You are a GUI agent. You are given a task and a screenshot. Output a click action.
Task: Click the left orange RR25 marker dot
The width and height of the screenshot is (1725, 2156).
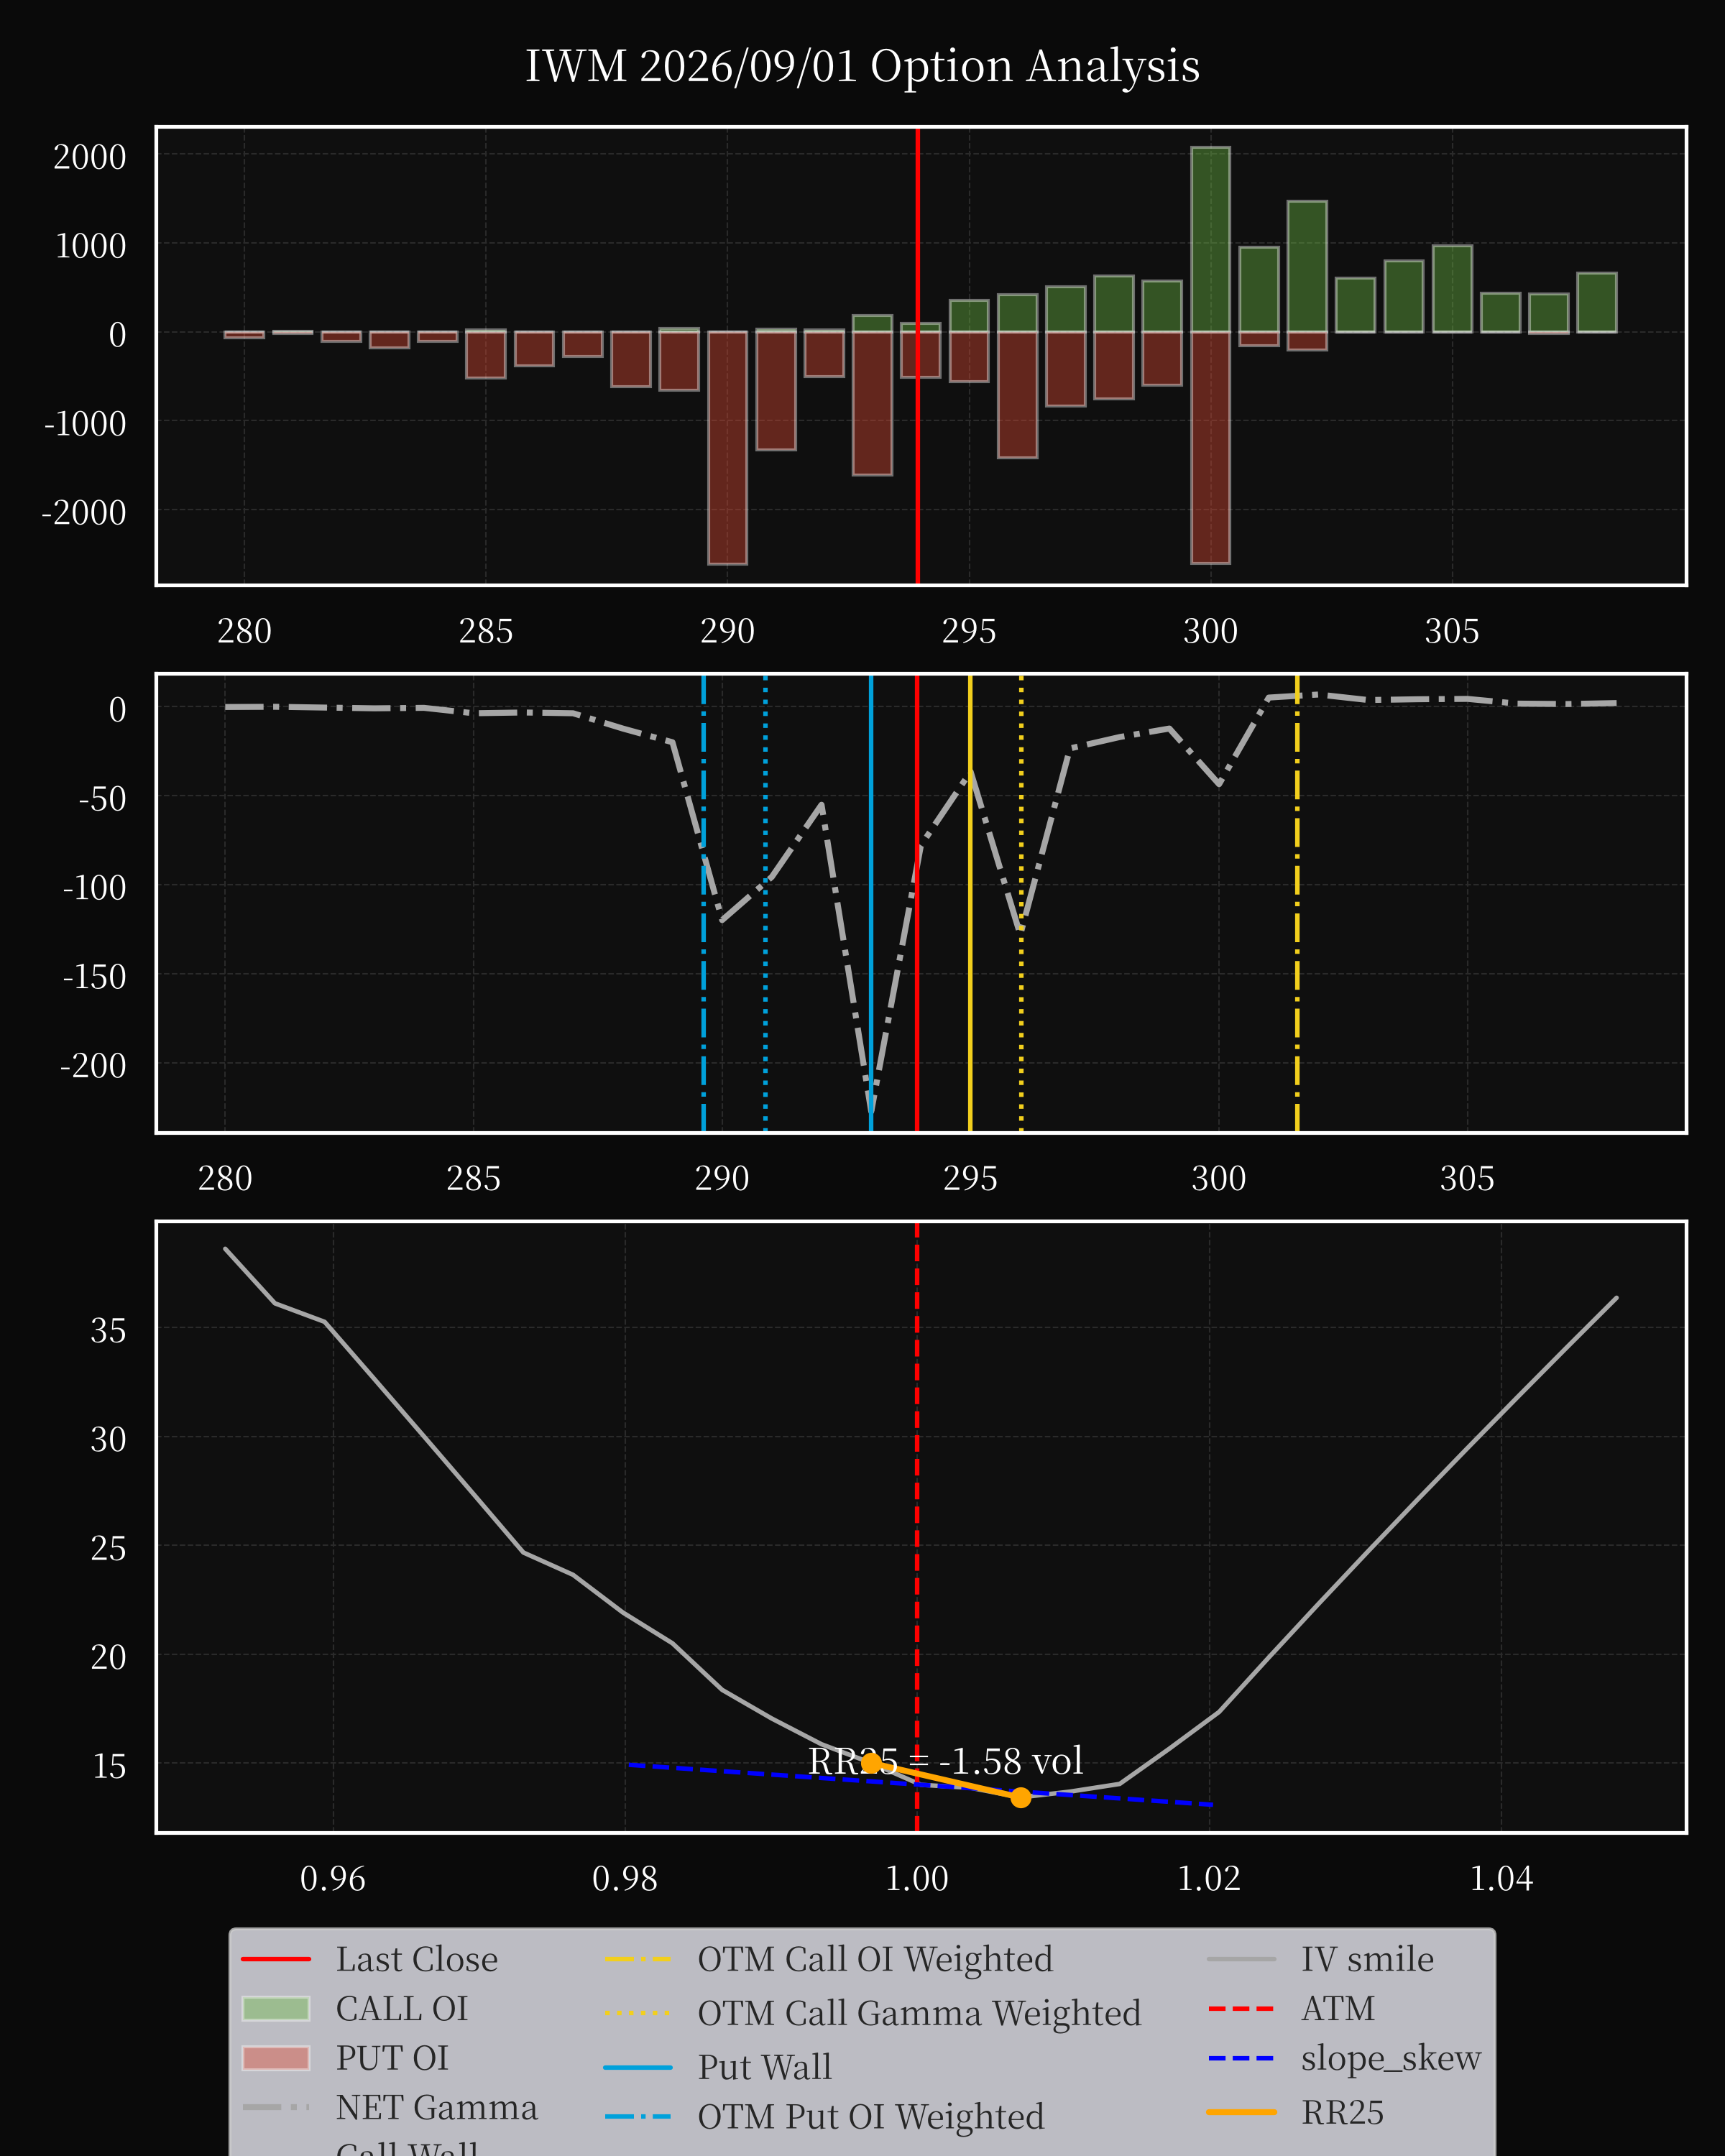[x=871, y=1762]
